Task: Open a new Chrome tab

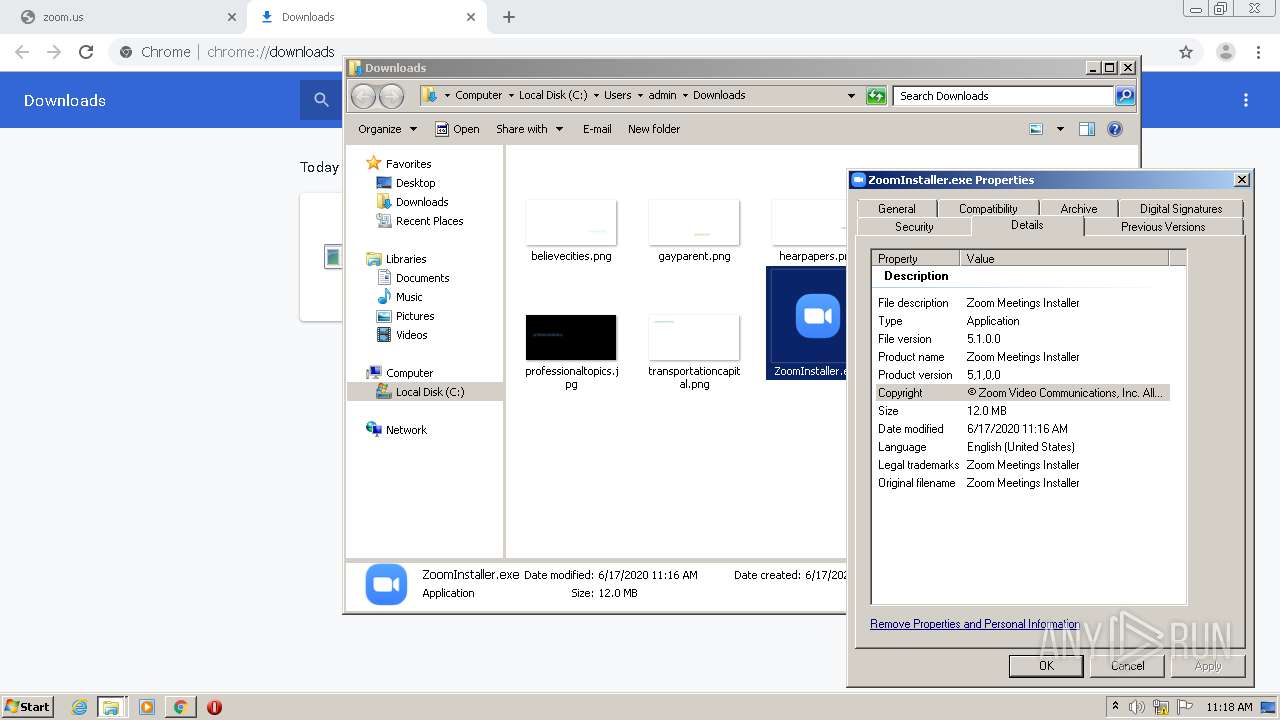Action: click(509, 17)
